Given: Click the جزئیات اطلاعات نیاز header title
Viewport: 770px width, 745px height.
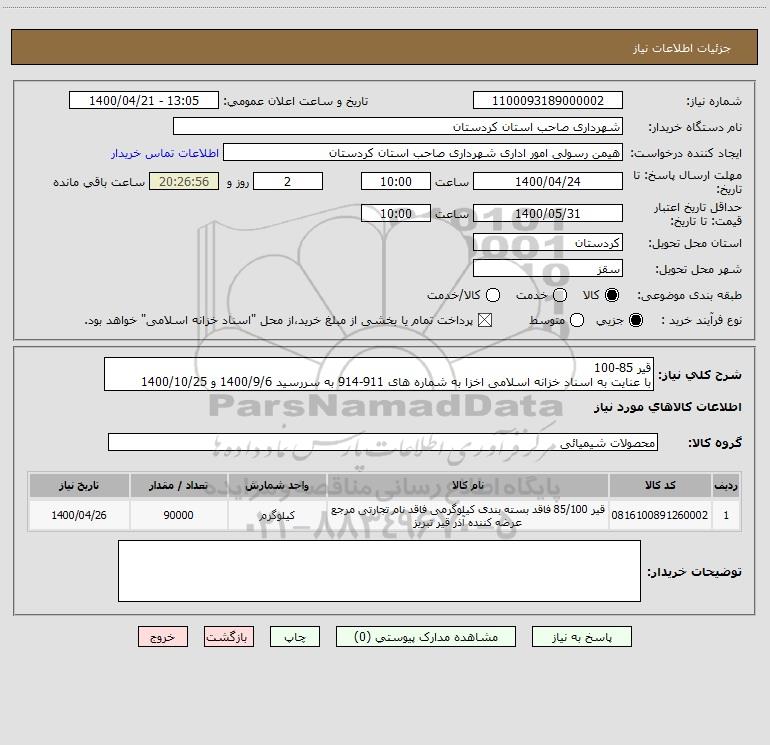Looking at the screenshot, I should click(682, 48).
